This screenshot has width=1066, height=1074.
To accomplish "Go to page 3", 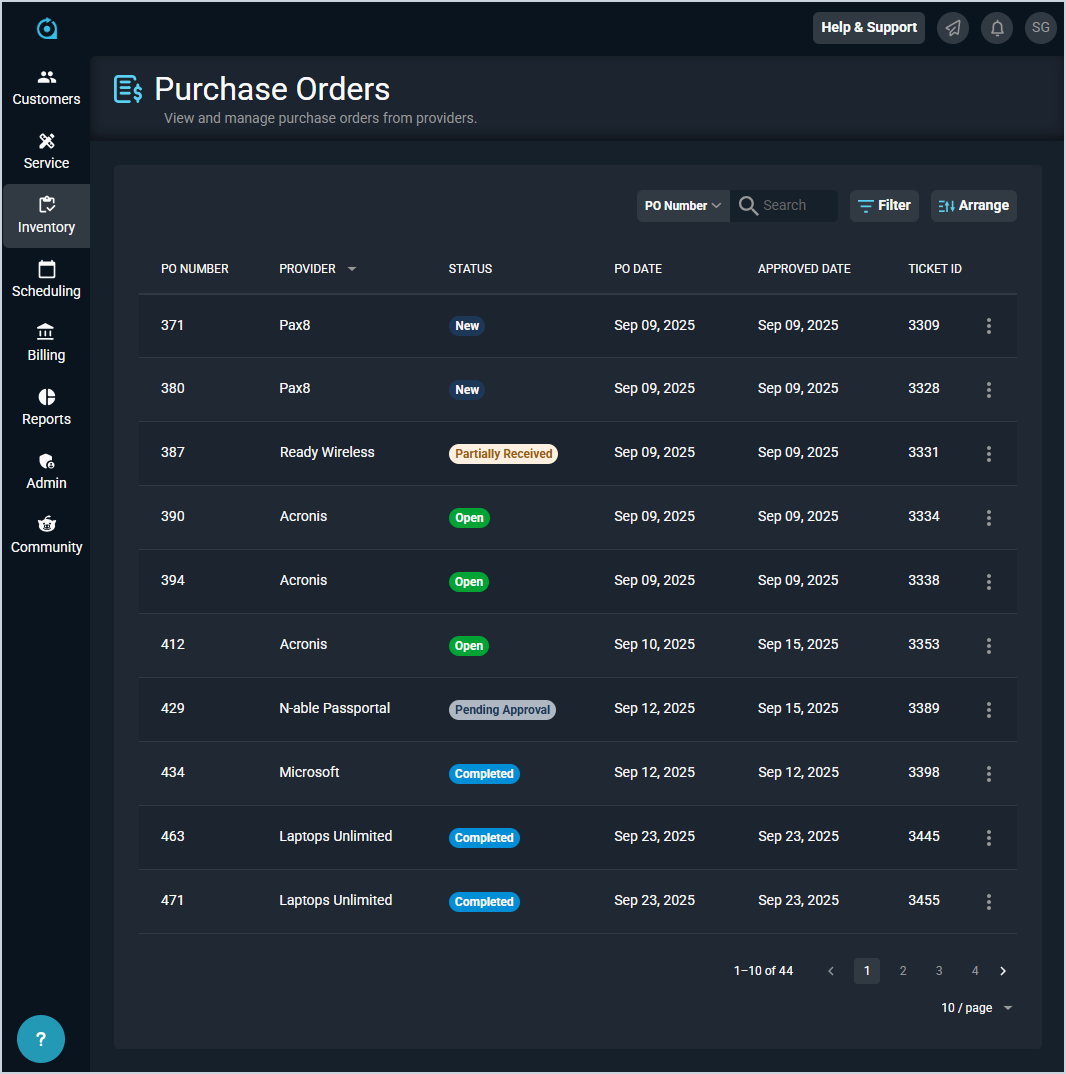I will (939, 971).
